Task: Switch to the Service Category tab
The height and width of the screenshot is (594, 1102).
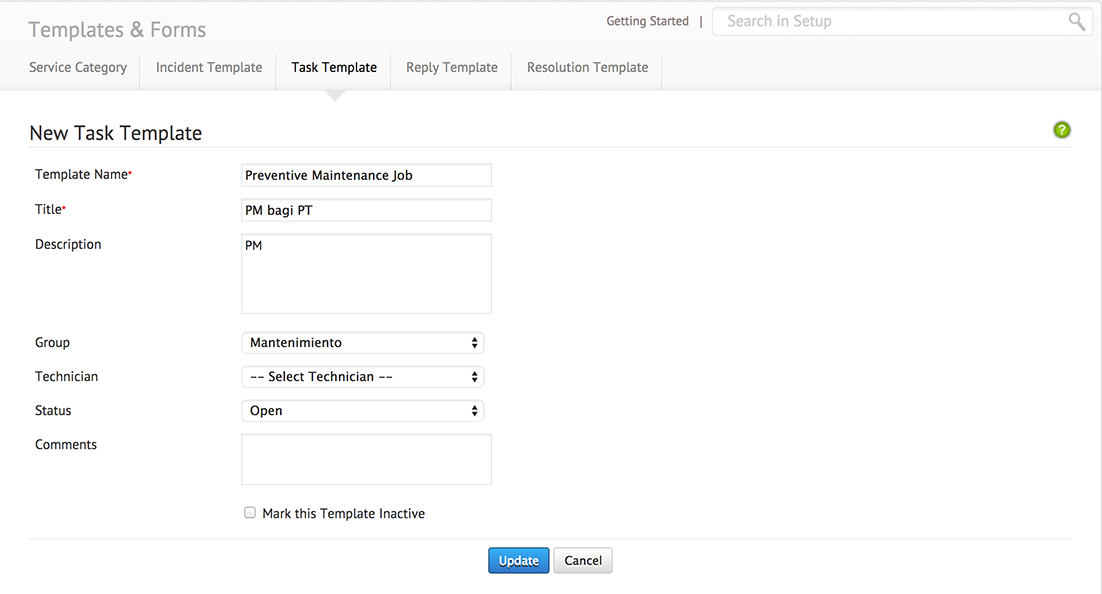Action: click(78, 68)
